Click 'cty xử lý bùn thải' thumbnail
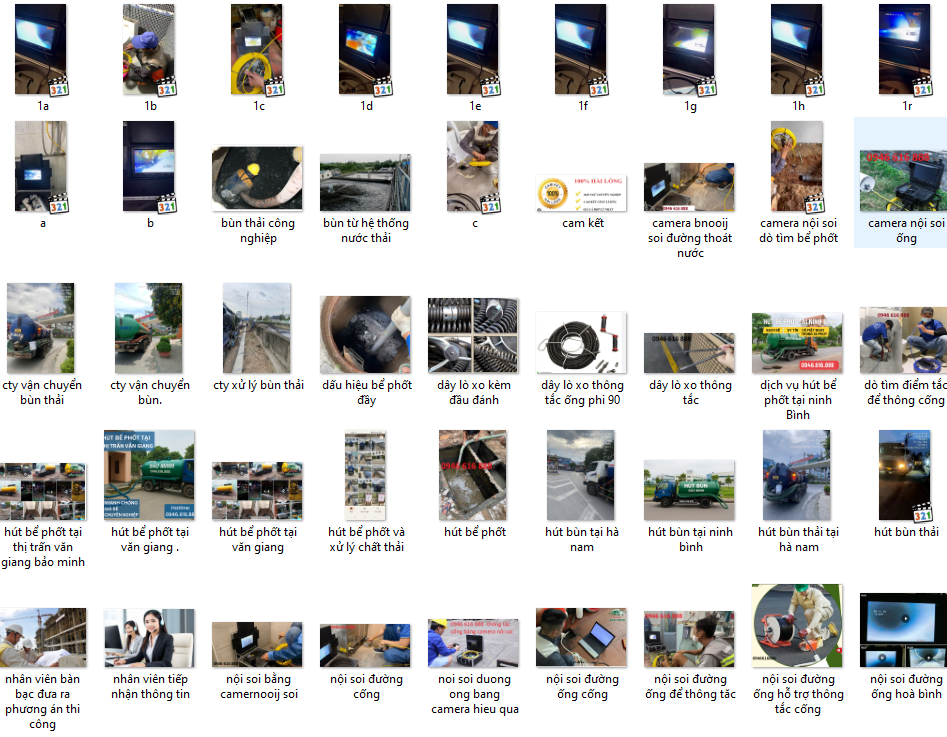Screen dimensions: 947x737 click(257, 328)
